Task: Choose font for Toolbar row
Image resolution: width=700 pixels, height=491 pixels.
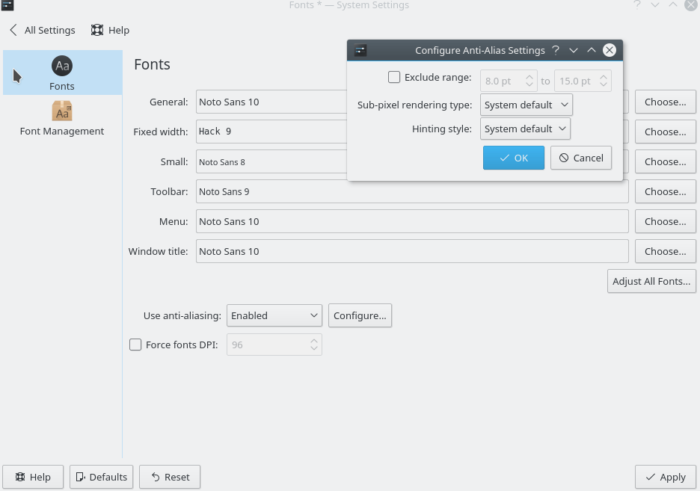Action: (x=665, y=191)
